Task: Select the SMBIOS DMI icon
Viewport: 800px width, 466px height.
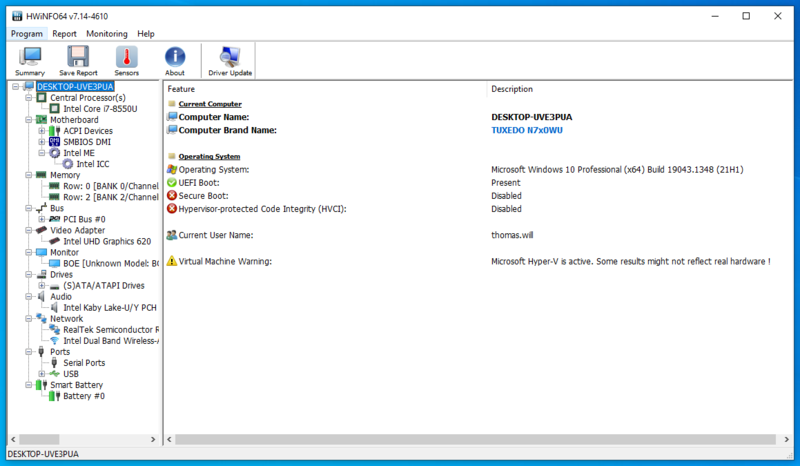Action: click(x=55, y=142)
